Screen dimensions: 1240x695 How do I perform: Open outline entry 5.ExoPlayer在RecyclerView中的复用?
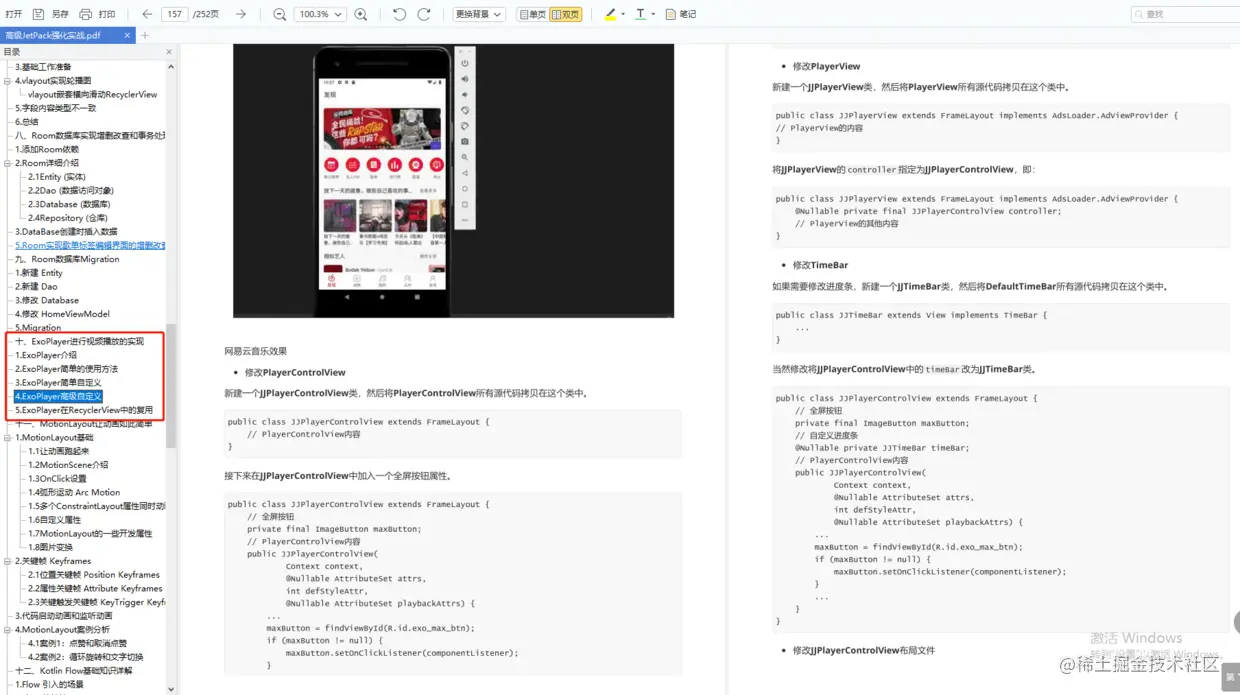coord(84,410)
